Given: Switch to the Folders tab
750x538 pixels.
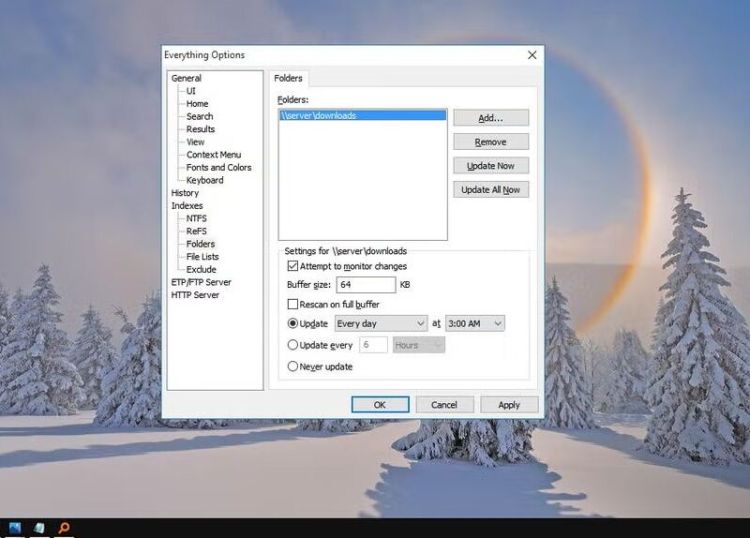Looking at the screenshot, I should 288,78.
